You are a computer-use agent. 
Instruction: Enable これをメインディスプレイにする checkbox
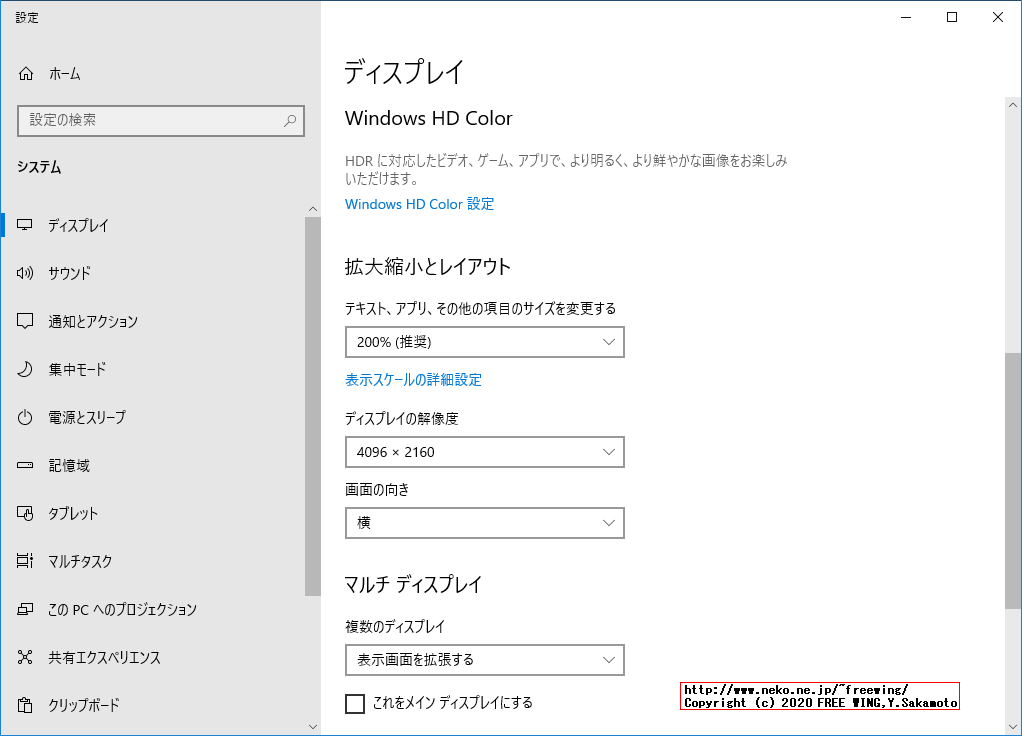pyautogui.click(x=355, y=703)
